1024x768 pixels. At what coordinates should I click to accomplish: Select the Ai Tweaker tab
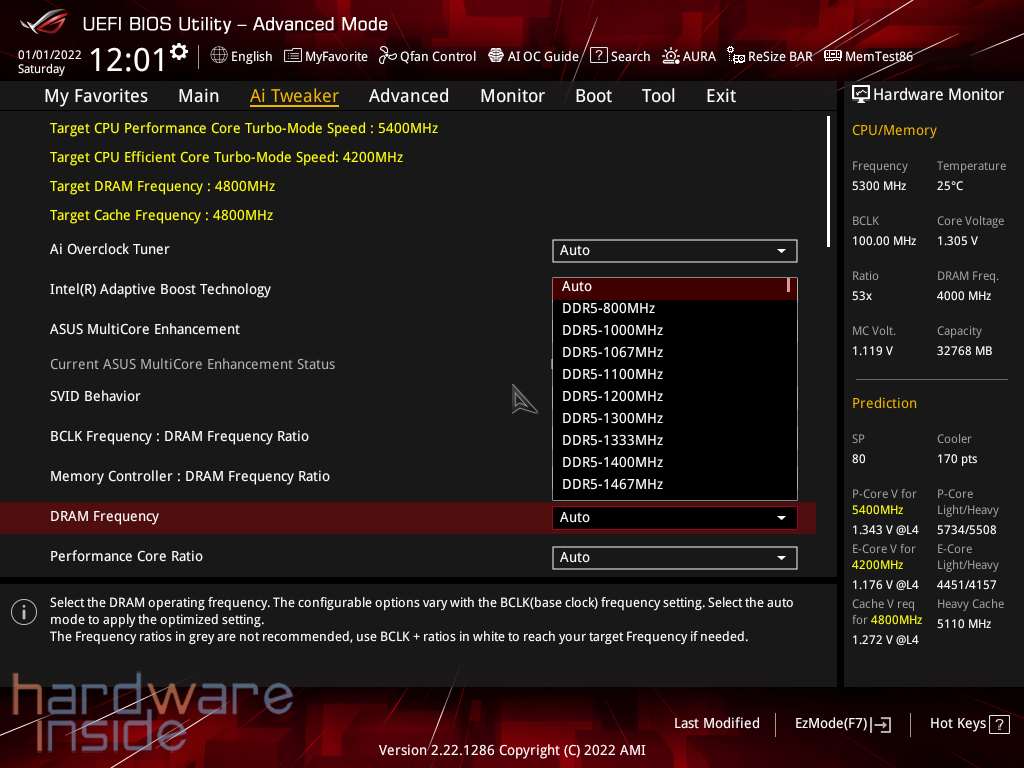[x=294, y=96]
